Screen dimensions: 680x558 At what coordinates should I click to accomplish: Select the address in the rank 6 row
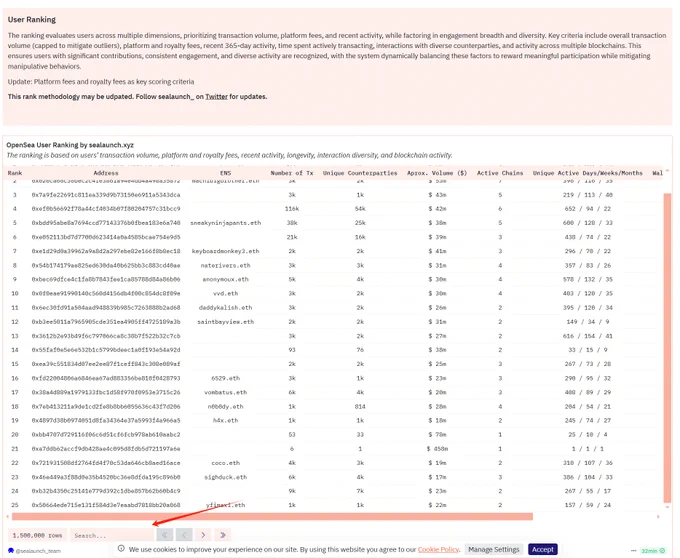point(106,237)
